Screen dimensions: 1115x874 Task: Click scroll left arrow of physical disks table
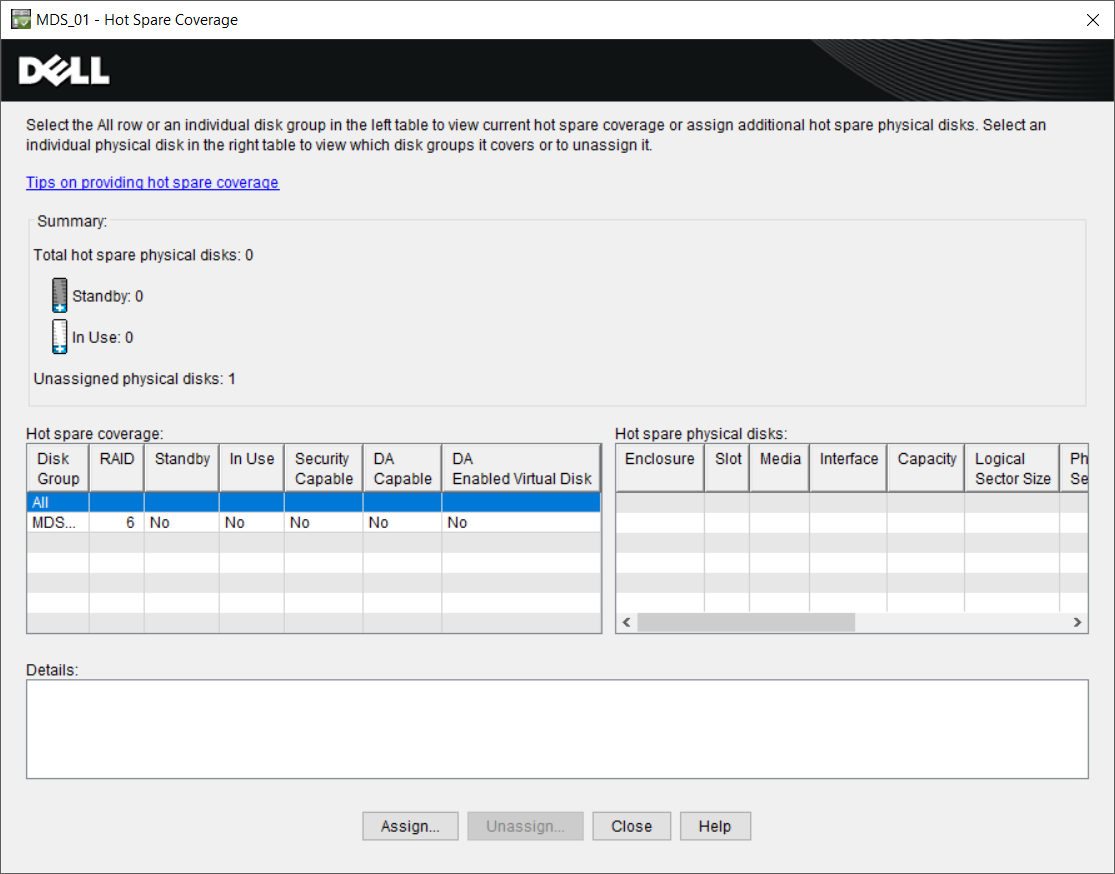(626, 622)
